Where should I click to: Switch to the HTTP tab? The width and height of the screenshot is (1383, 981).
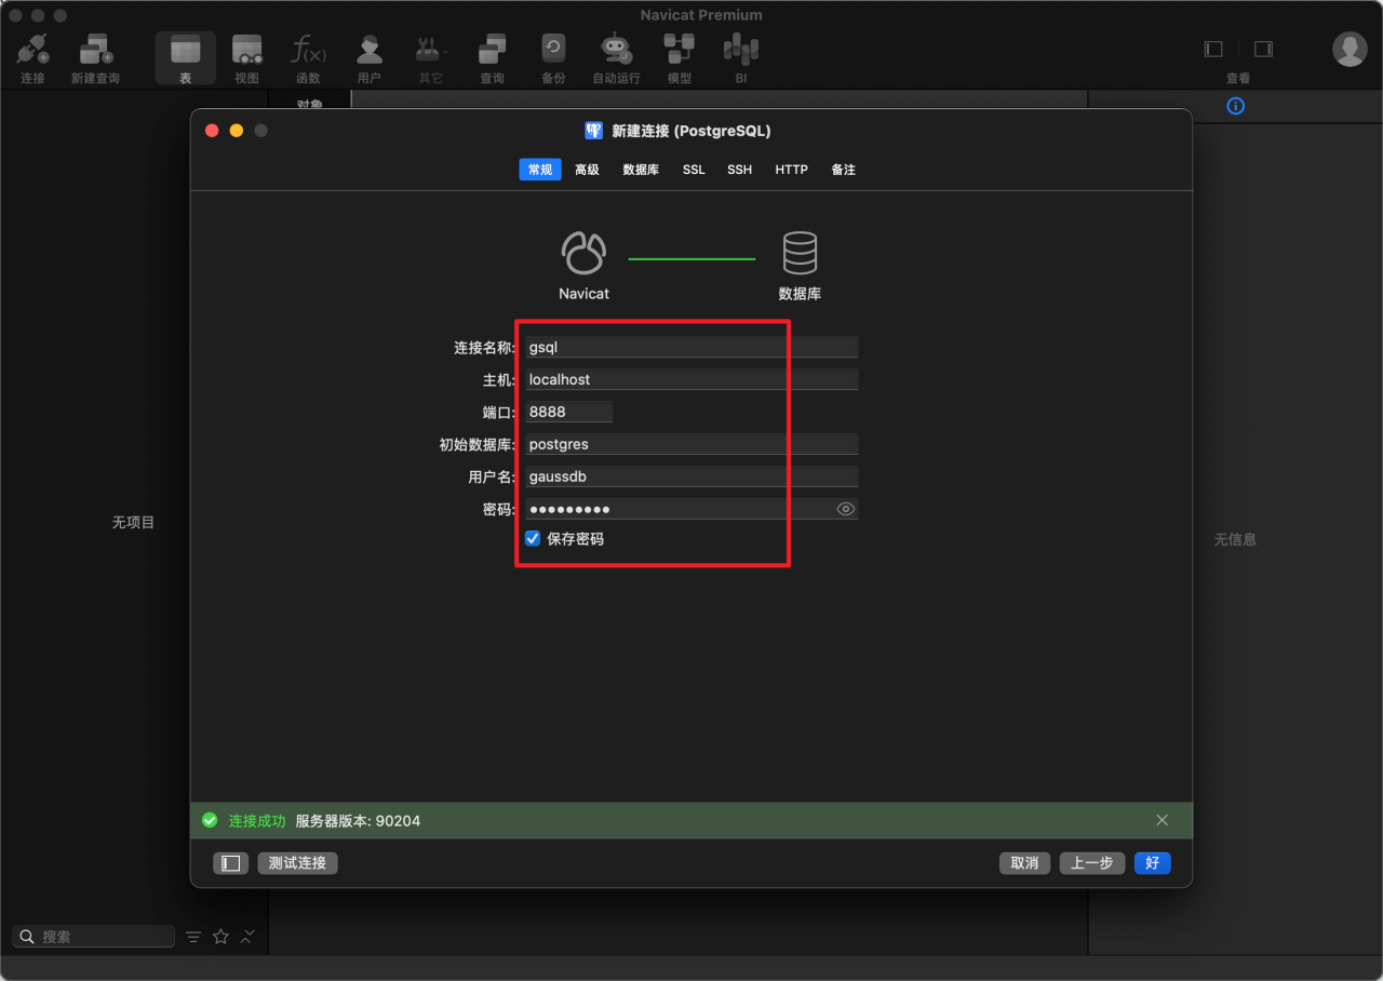click(791, 170)
